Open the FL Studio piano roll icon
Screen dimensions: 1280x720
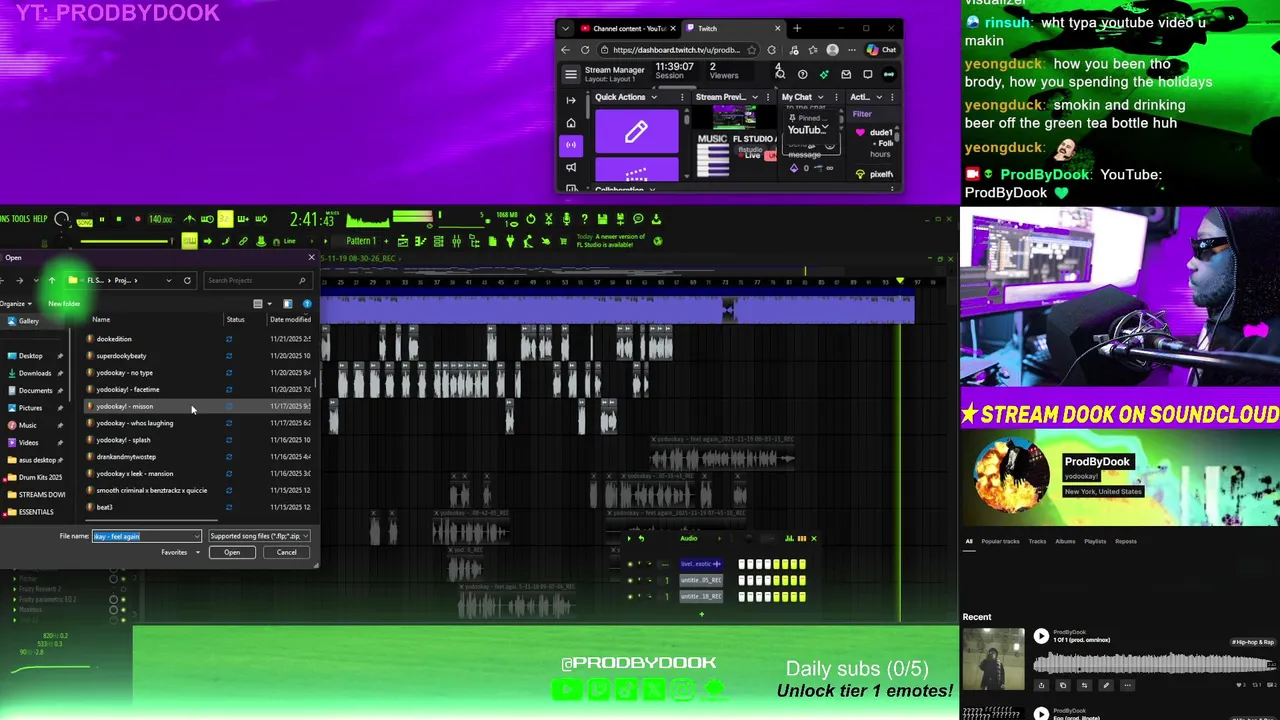coord(420,241)
